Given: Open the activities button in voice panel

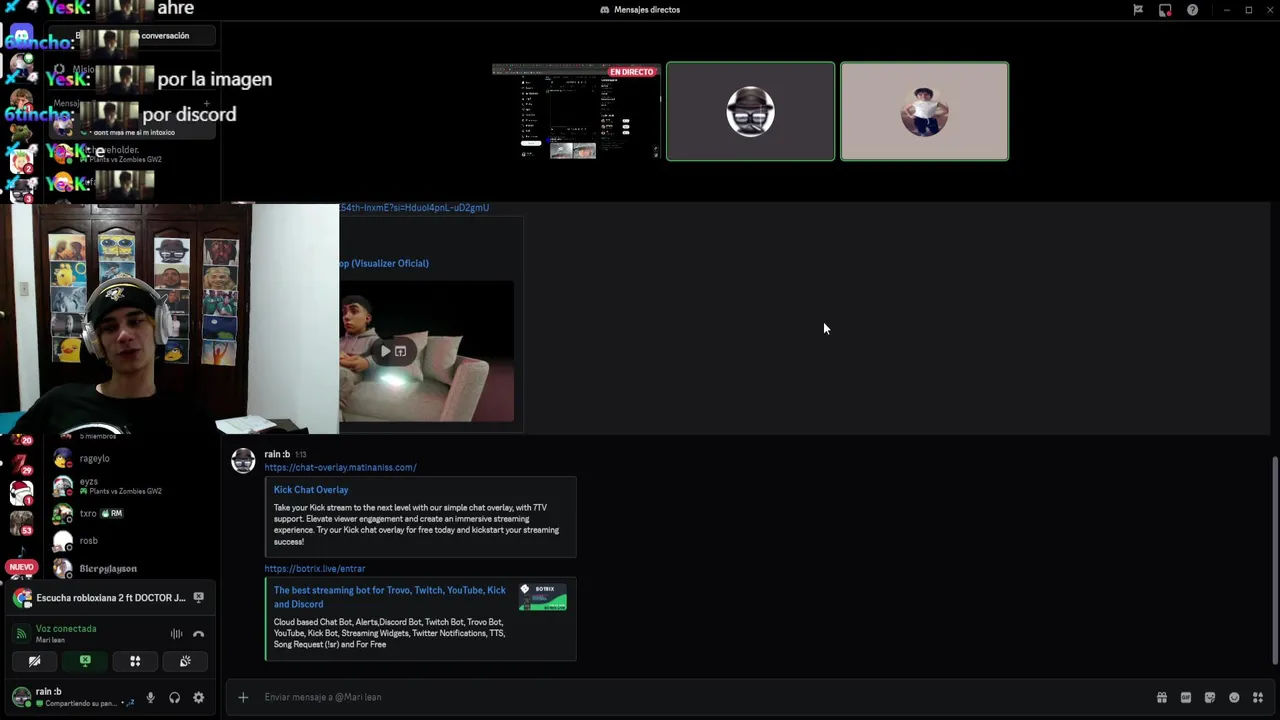Looking at the screenshot, I should [135, 661].
